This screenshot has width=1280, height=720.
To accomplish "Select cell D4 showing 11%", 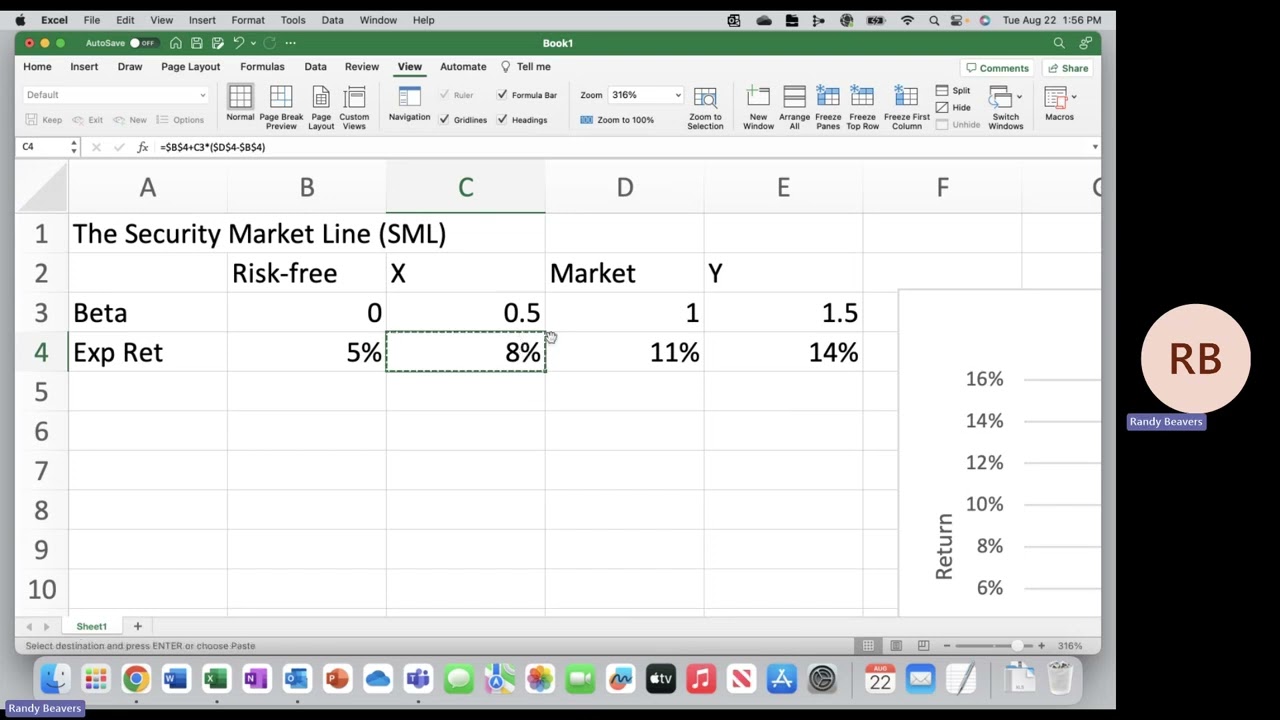I will pyautogui.click(x=625, y=352).
